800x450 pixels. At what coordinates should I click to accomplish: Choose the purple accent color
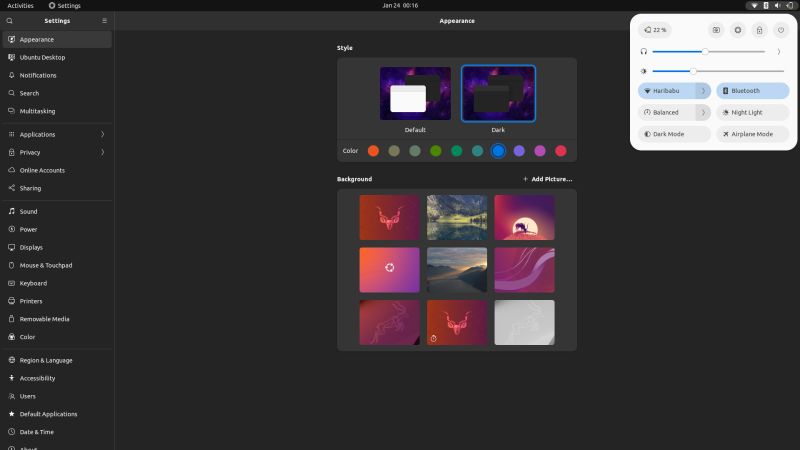(519, 151)
